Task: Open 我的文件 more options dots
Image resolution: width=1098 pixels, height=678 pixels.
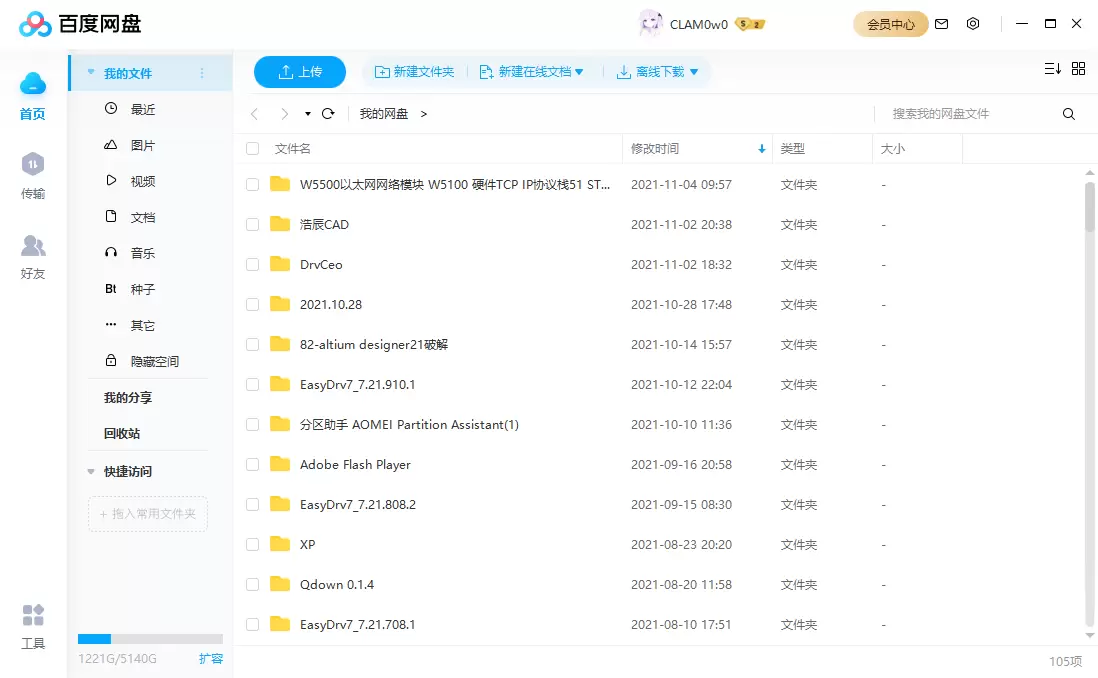Action: (x=202, y=73)
